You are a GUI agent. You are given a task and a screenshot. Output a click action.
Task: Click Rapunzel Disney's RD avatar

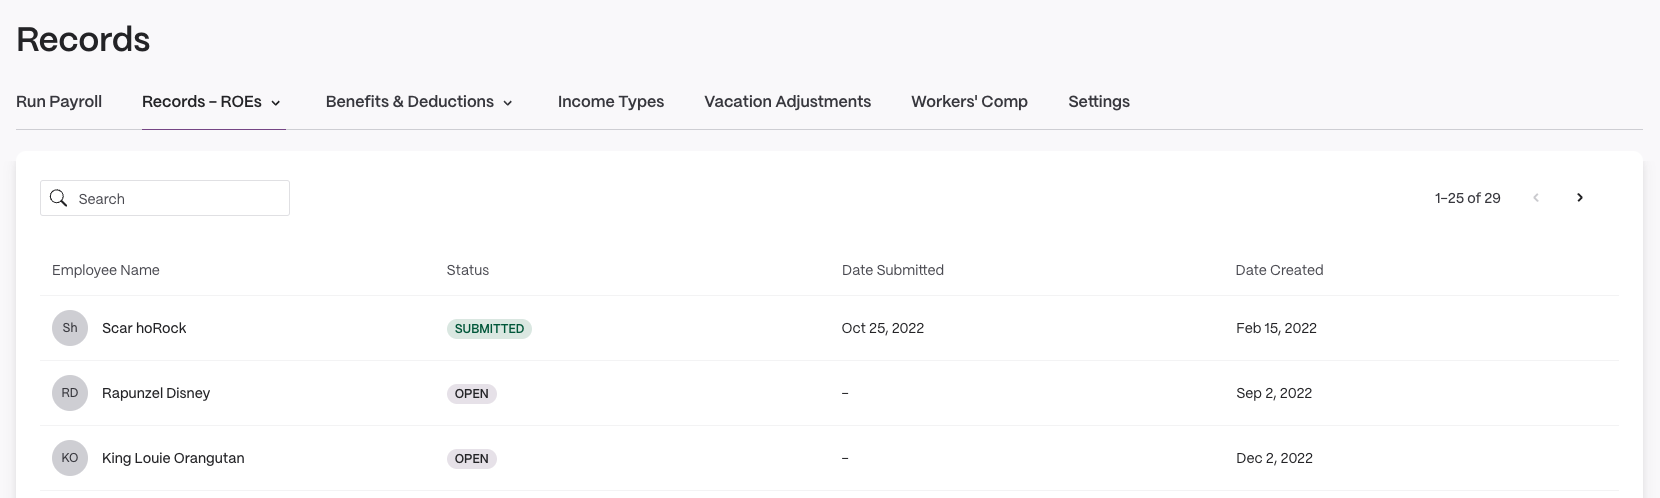point(70,393)
